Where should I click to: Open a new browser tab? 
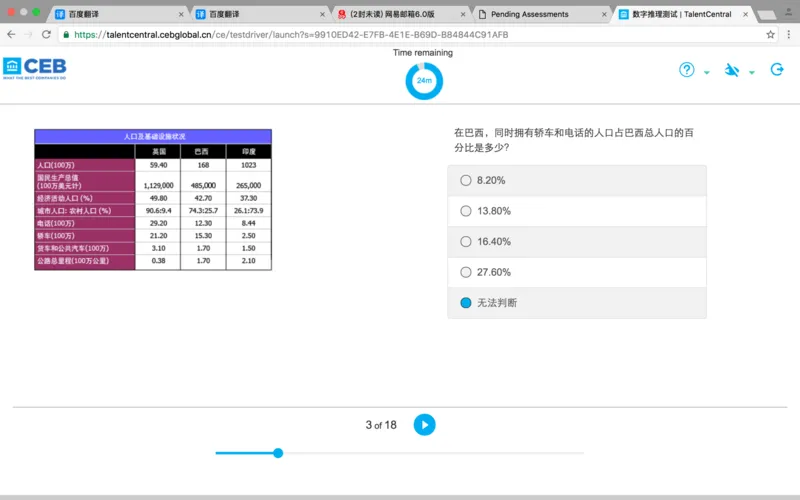[x=766, y=15]
